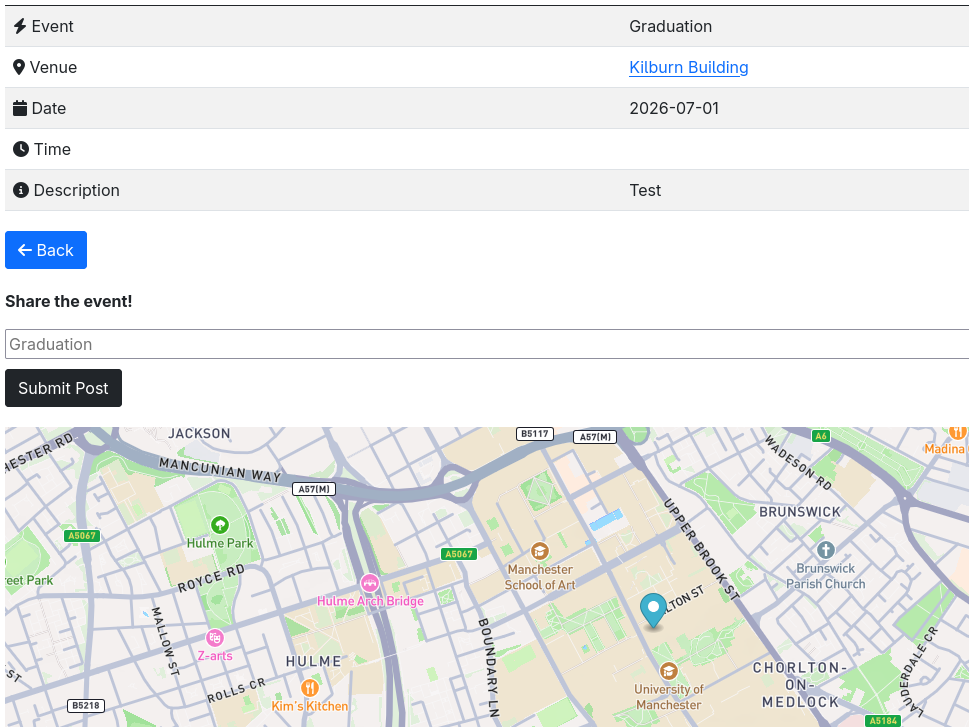
Task: Click the Hulme Arch Bridge pink icon
Action: coord(370,583)
